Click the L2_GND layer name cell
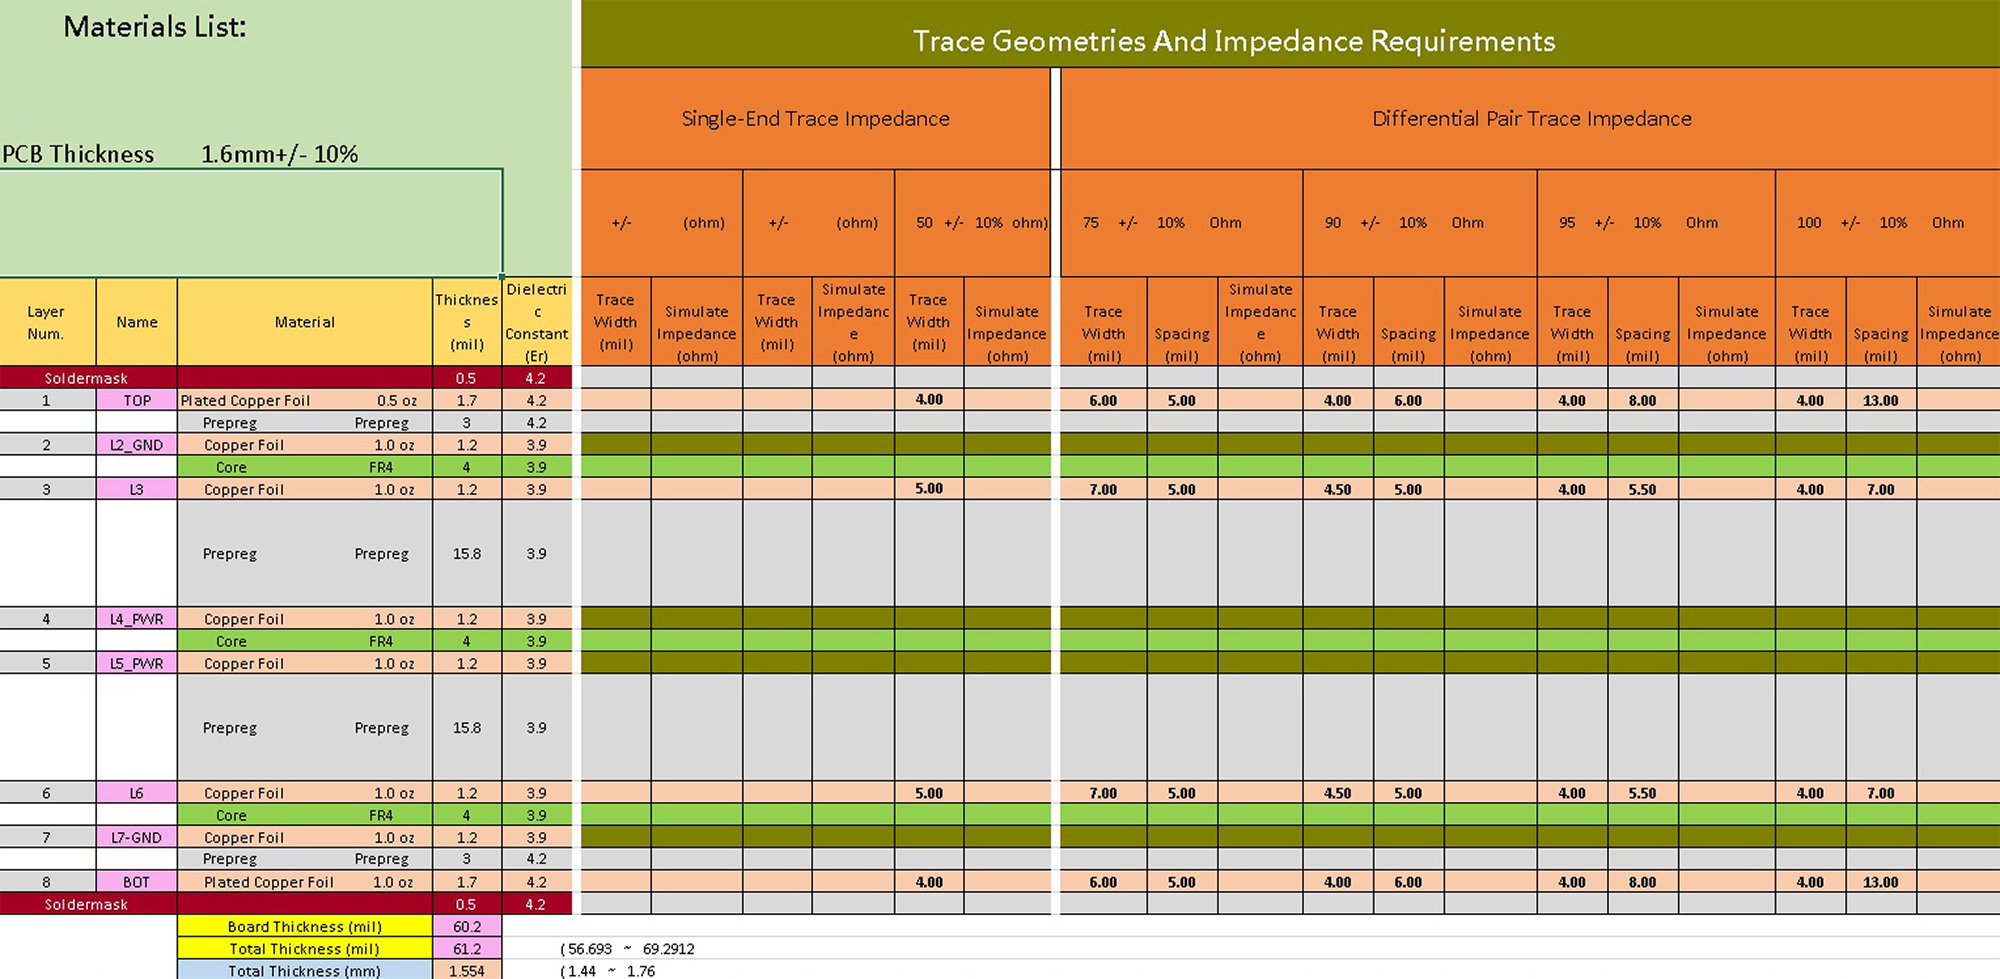This screenshot has height=979, width=2000. tap(137, 445)
